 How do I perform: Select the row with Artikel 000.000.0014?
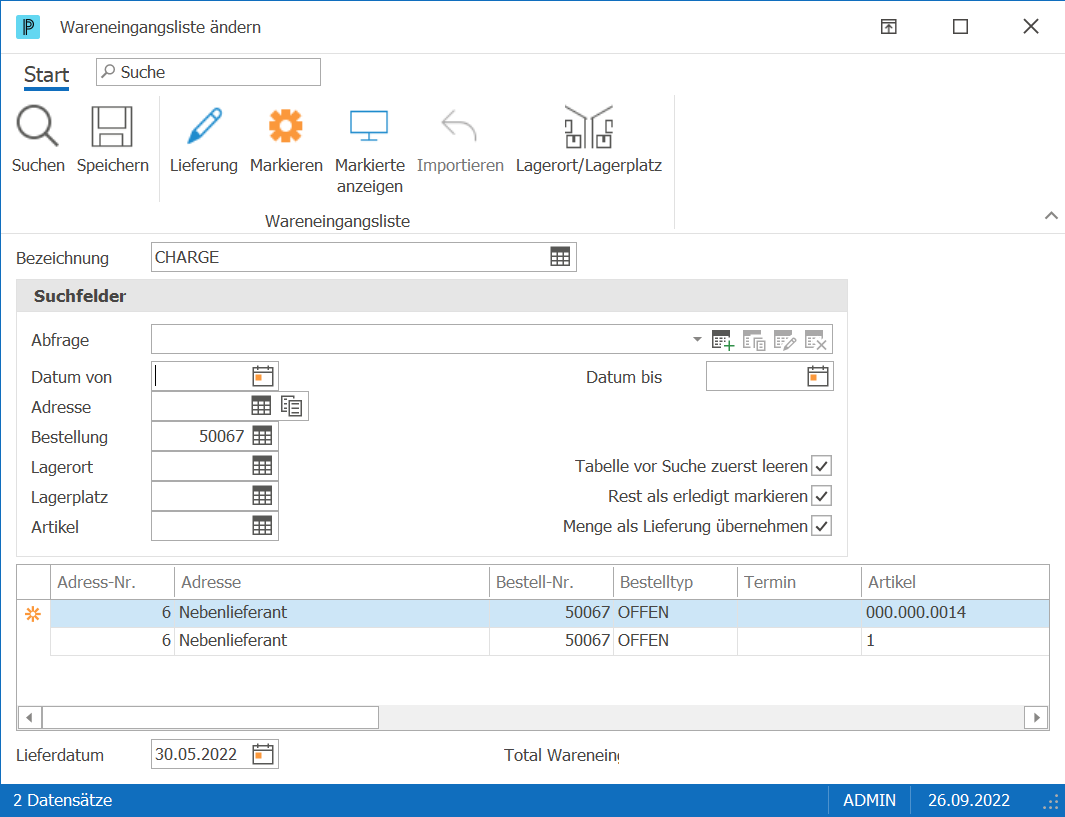pos(549,613)
